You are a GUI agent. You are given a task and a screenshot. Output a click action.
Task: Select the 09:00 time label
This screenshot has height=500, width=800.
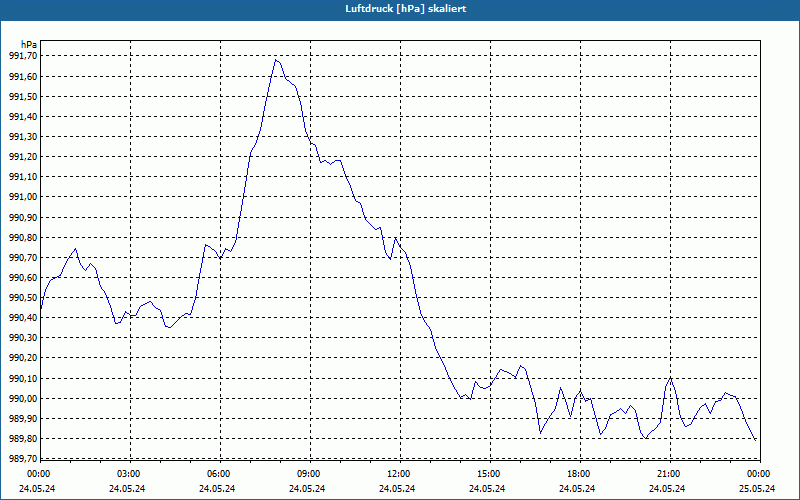[309, 474]
